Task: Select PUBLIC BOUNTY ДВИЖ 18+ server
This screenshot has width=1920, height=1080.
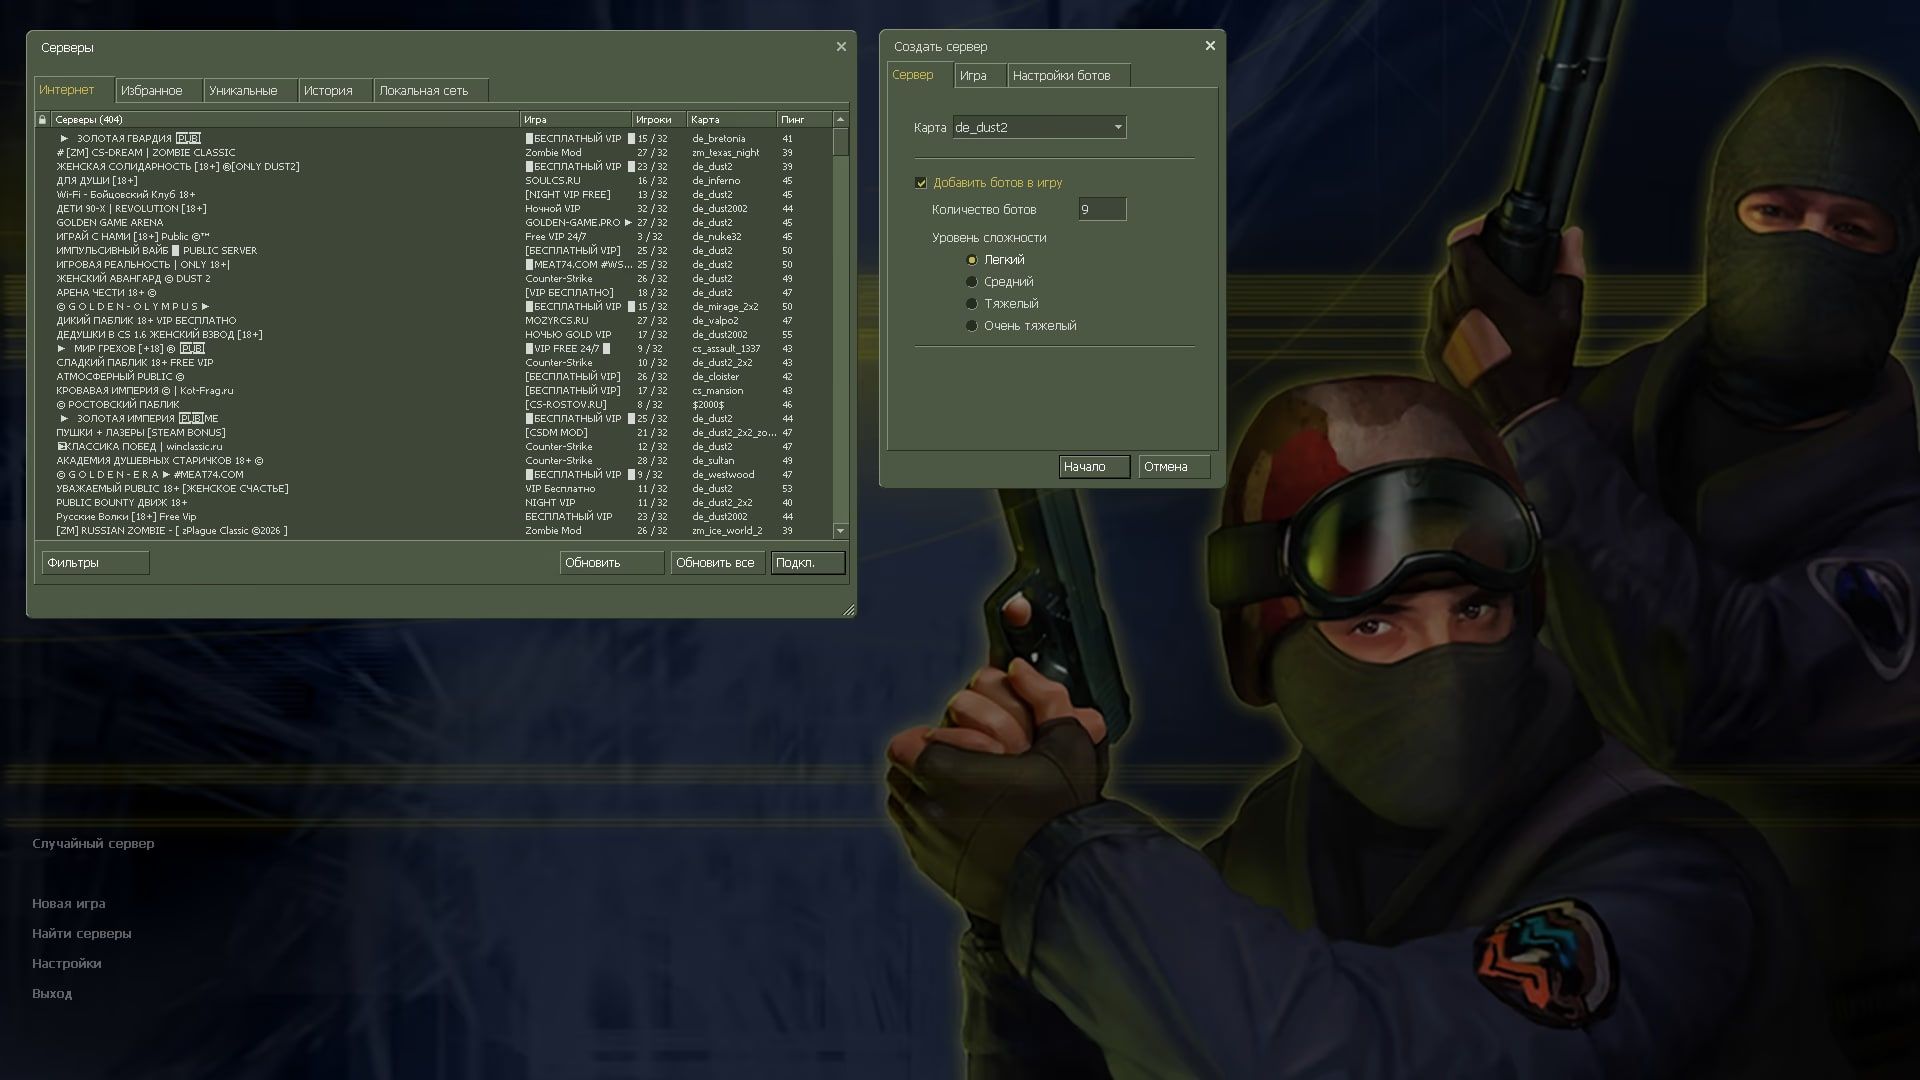Action: (x=433, y=503)
